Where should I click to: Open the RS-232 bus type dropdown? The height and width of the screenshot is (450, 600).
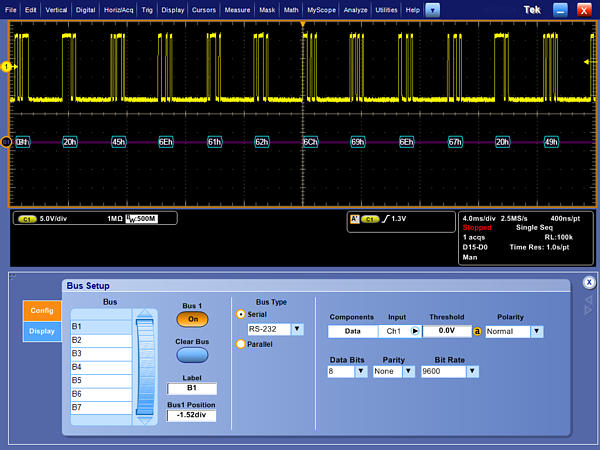coord(297,329)
